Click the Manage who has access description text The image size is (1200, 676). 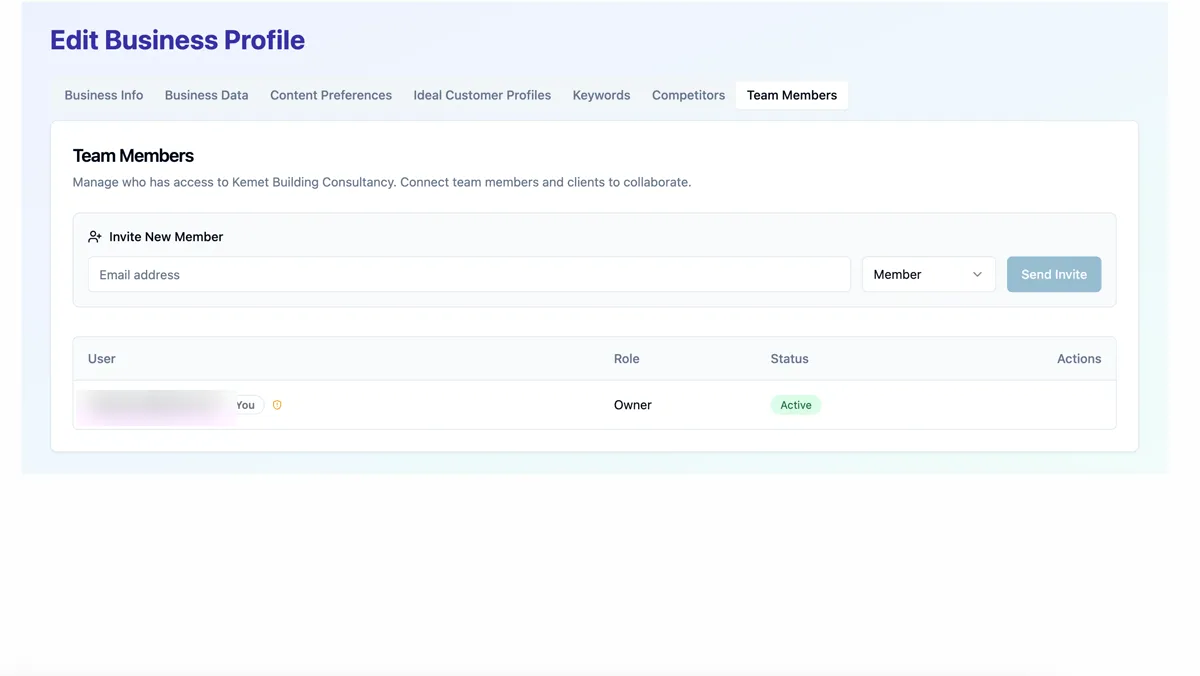click(382, 183)
